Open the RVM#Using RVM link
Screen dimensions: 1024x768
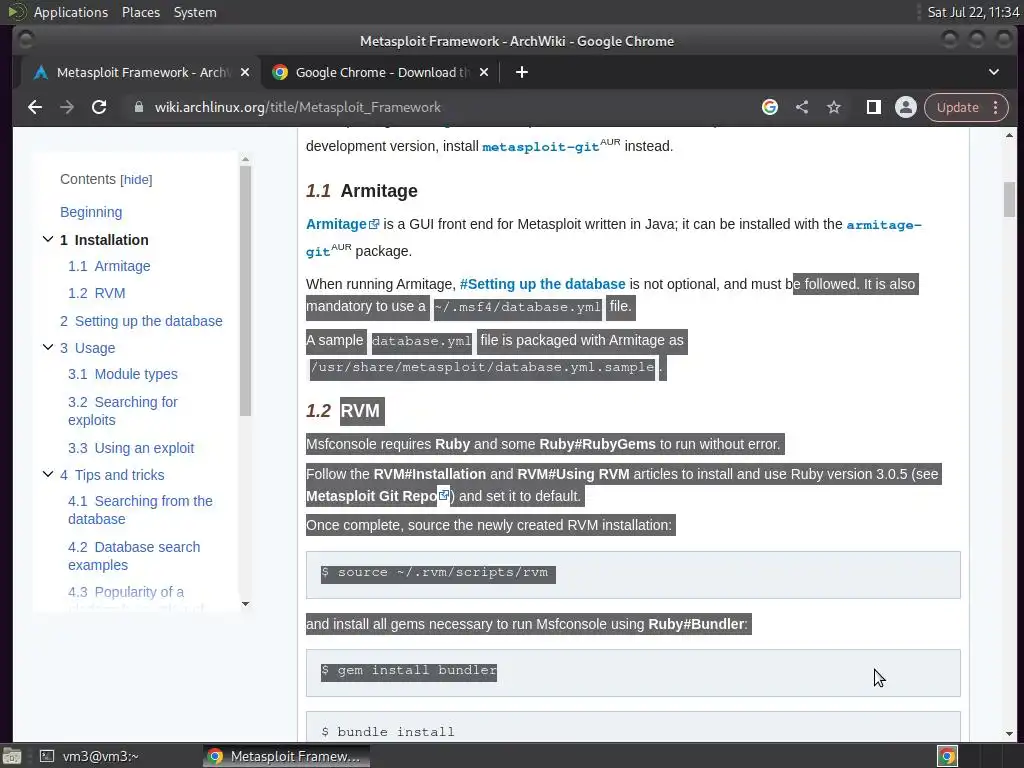point(573,474)
